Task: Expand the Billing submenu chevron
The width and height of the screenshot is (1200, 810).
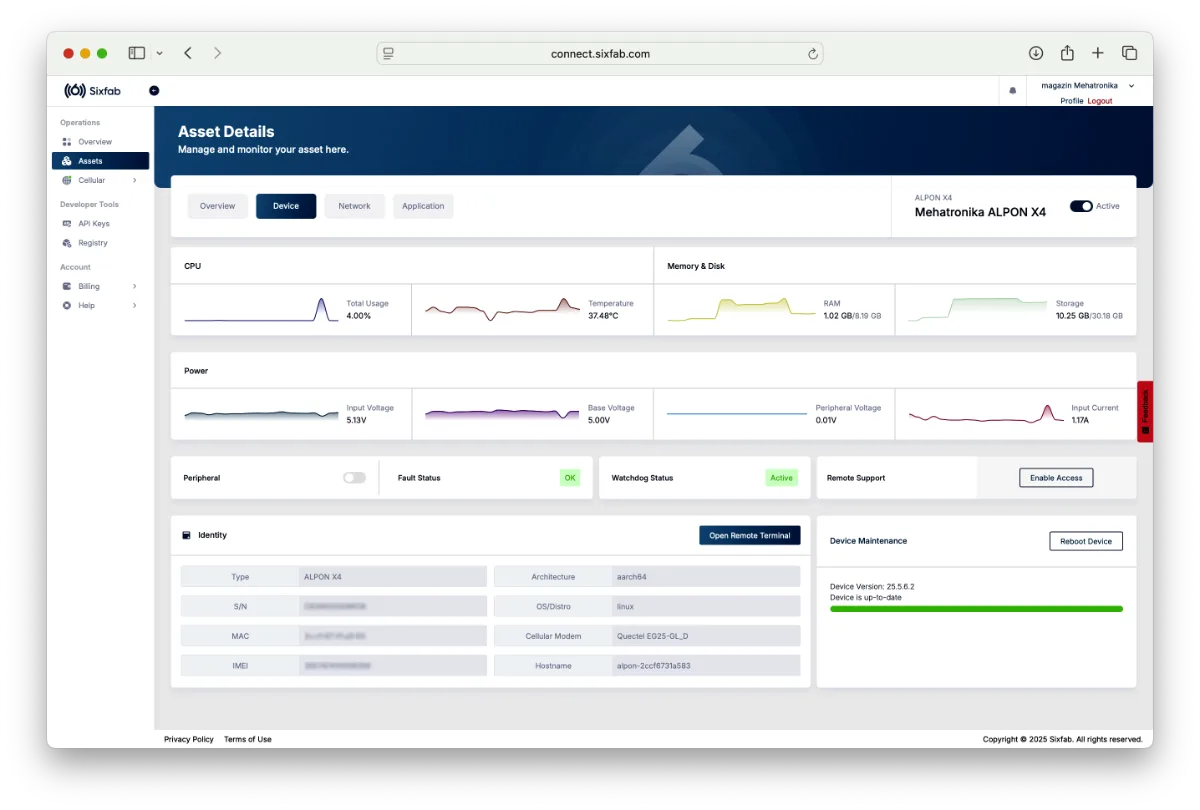Action: pyautogui.click(x=134, y=286)
